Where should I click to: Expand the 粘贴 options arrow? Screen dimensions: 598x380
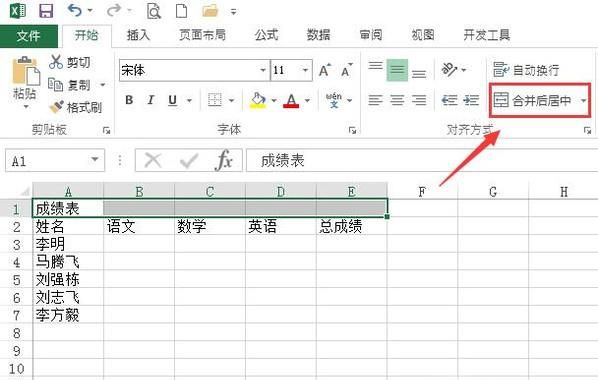tap(26, 107)
